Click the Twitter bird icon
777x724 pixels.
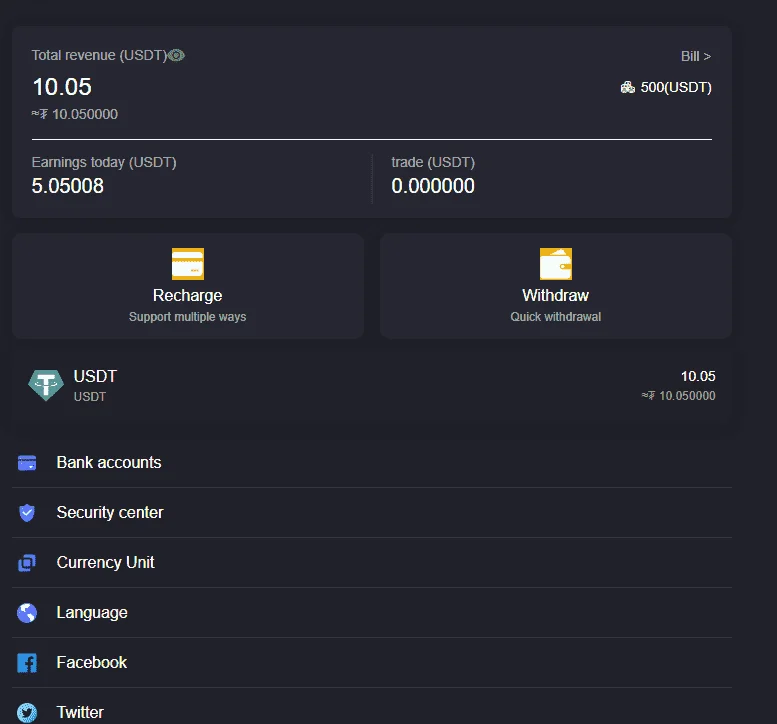pos(27,713)
